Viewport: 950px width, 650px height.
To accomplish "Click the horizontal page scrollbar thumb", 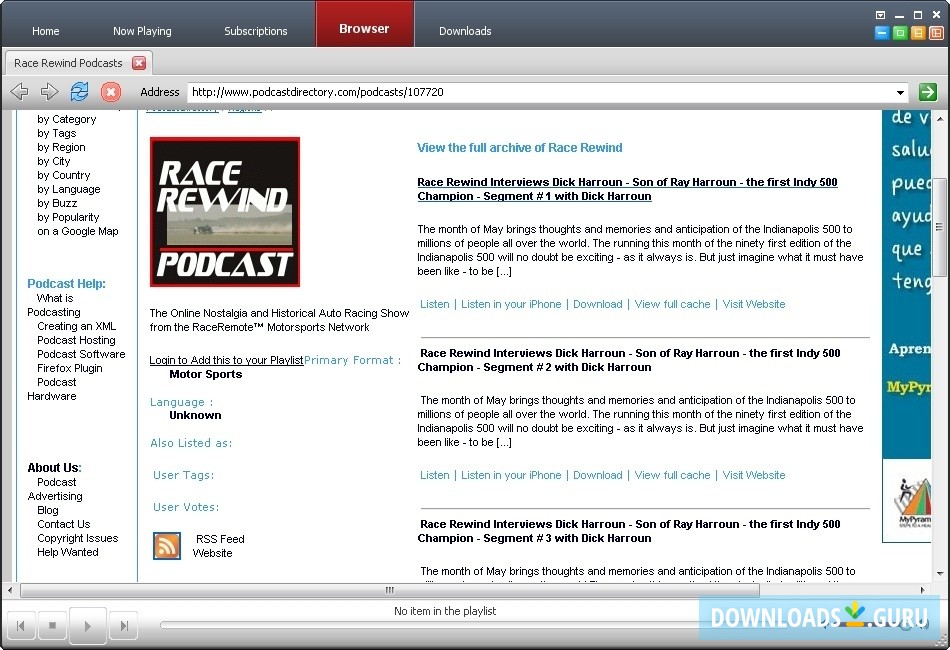I will tap(390, 590).
